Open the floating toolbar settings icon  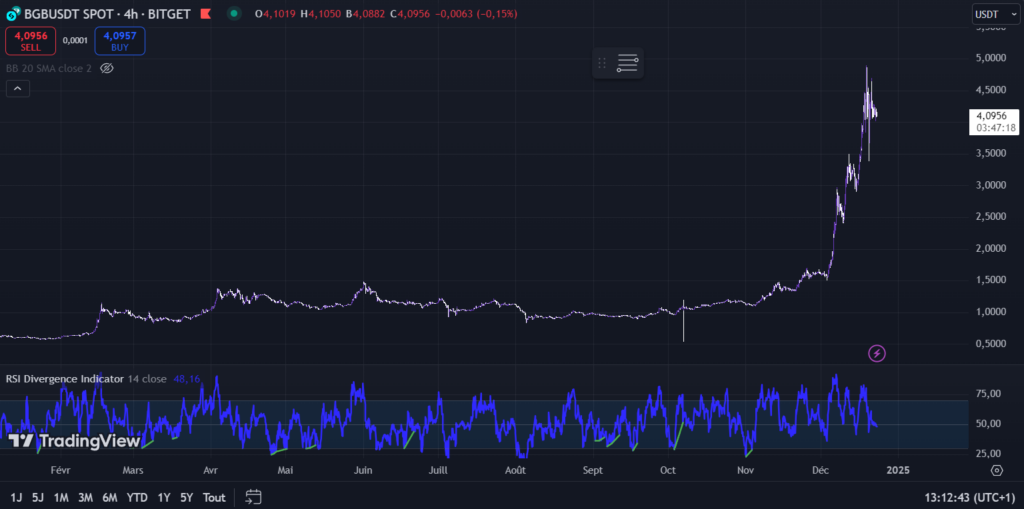(627, 63)
